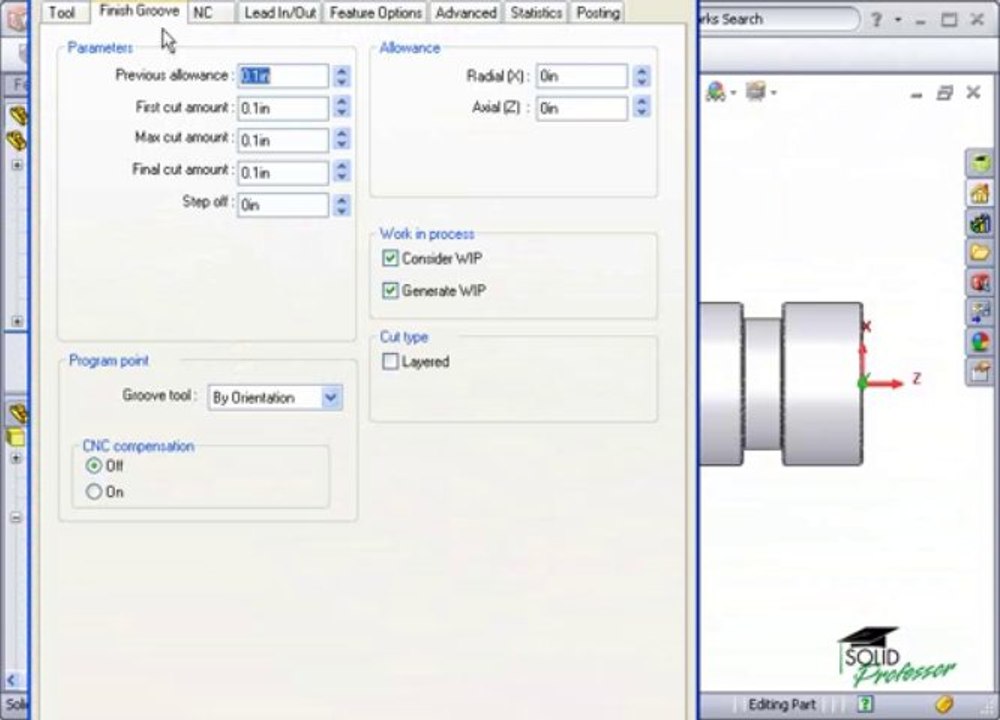Image resolution: width=1000 pixels, height=720 pixels.
Task: Click the Previous allowance input field
Action: click(x=283, y=76)
